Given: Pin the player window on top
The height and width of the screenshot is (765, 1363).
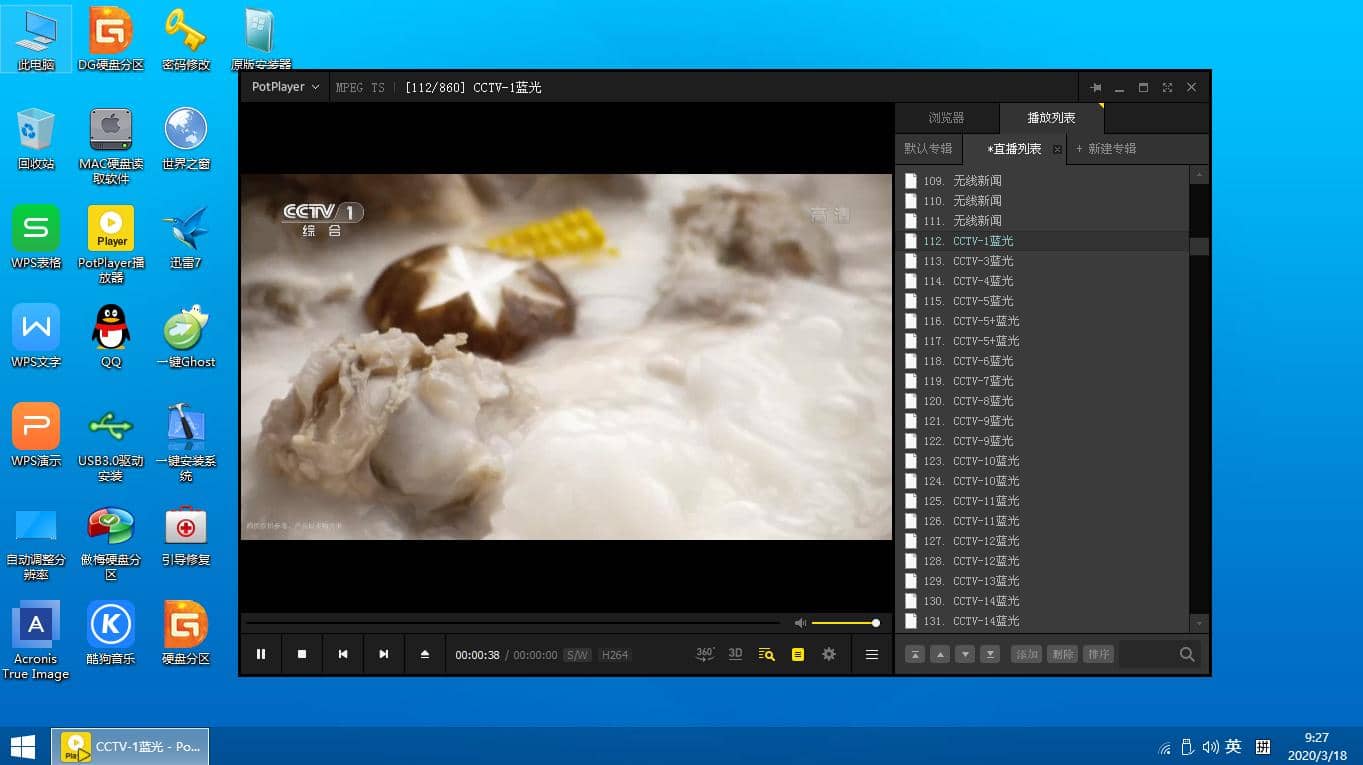Looking at the screenshot, I should pyautogui.click(x=1095, y=88).
